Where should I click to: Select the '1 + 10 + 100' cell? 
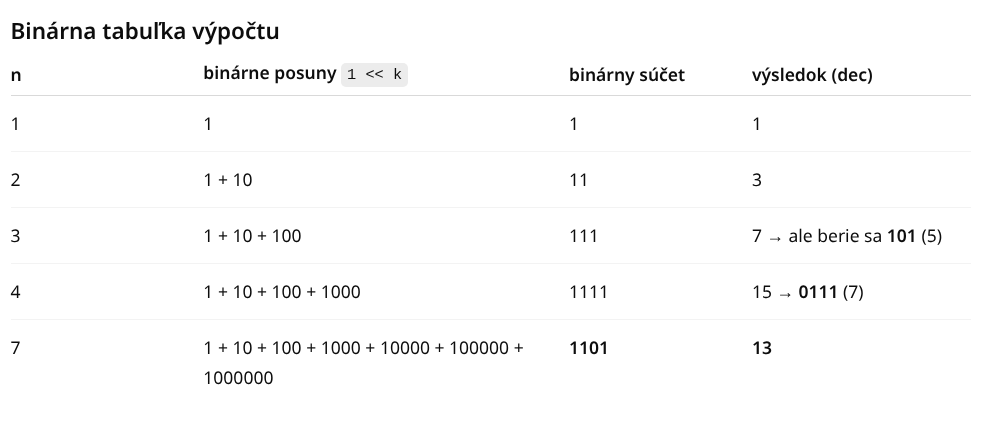pyautogui.click(x=252, y=236)
